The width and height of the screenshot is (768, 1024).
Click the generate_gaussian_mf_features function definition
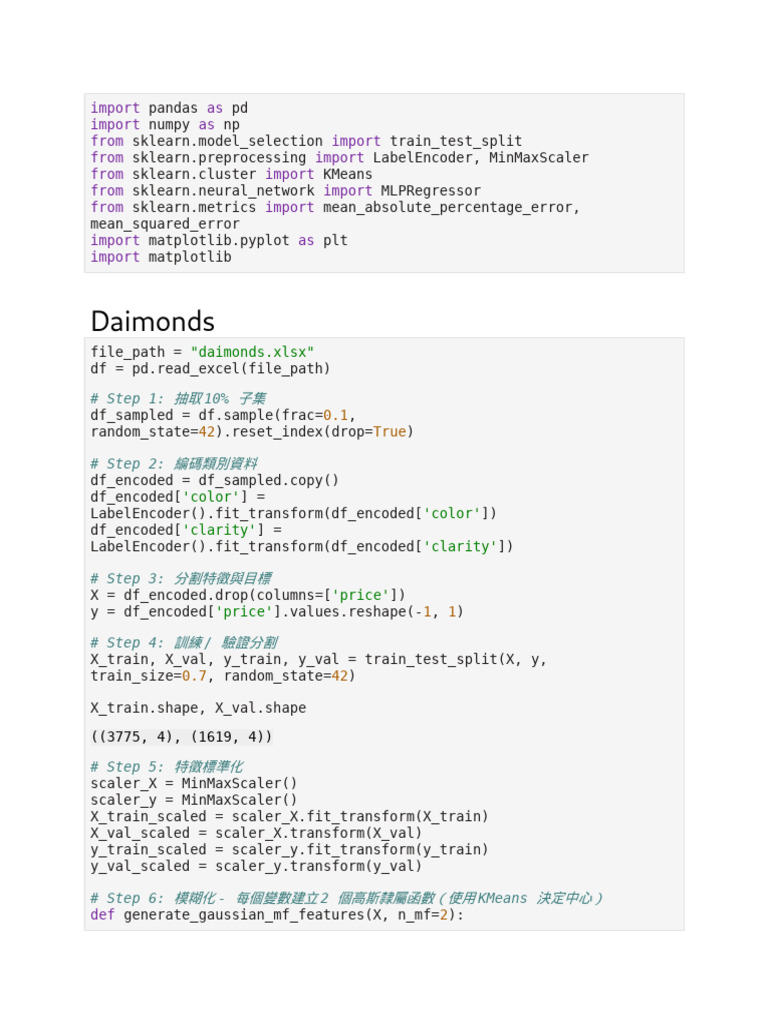pyautogui.click(x=277, y=915)
